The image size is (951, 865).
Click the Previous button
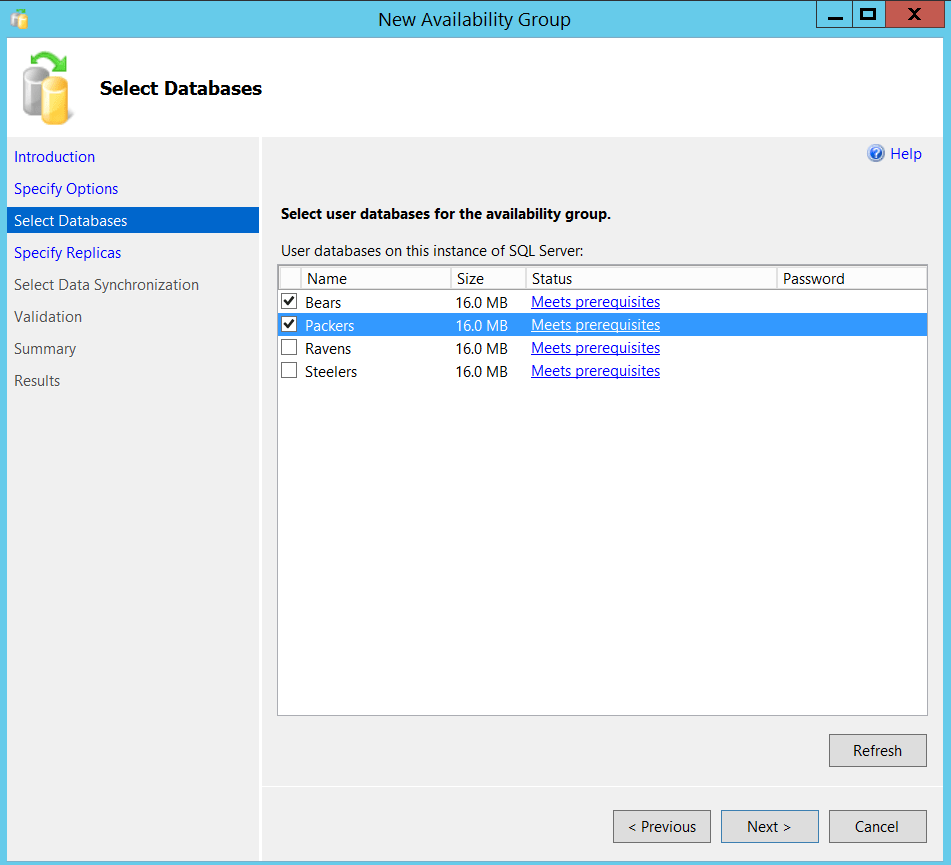(662, 826)
